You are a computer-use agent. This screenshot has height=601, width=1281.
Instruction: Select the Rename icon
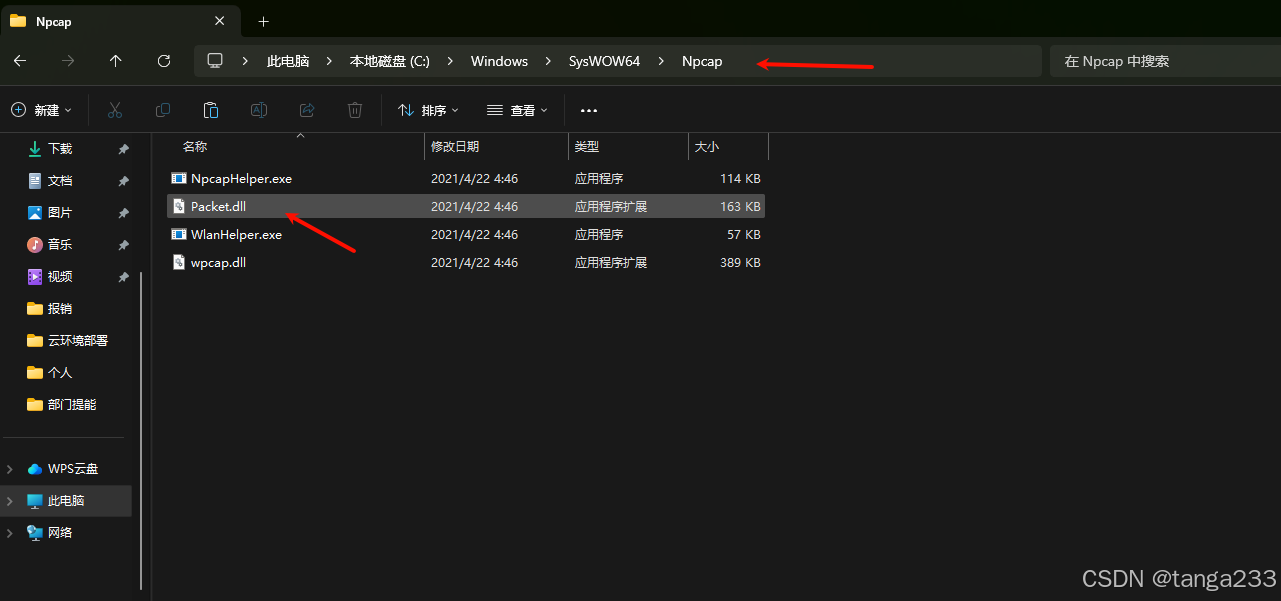[259, 110]
